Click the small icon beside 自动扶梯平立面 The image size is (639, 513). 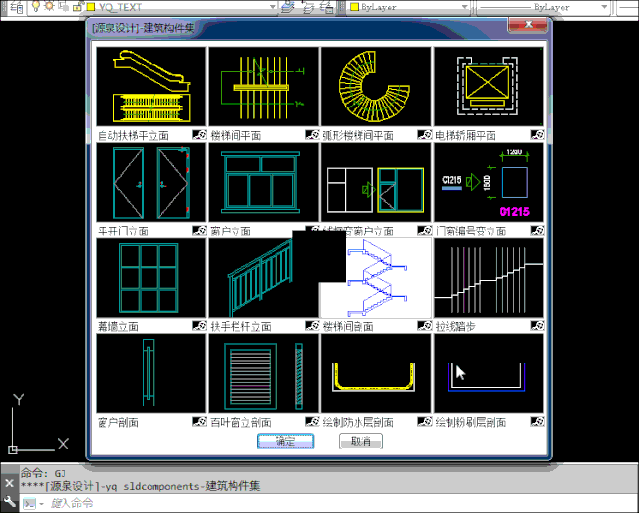click(199, 134)
